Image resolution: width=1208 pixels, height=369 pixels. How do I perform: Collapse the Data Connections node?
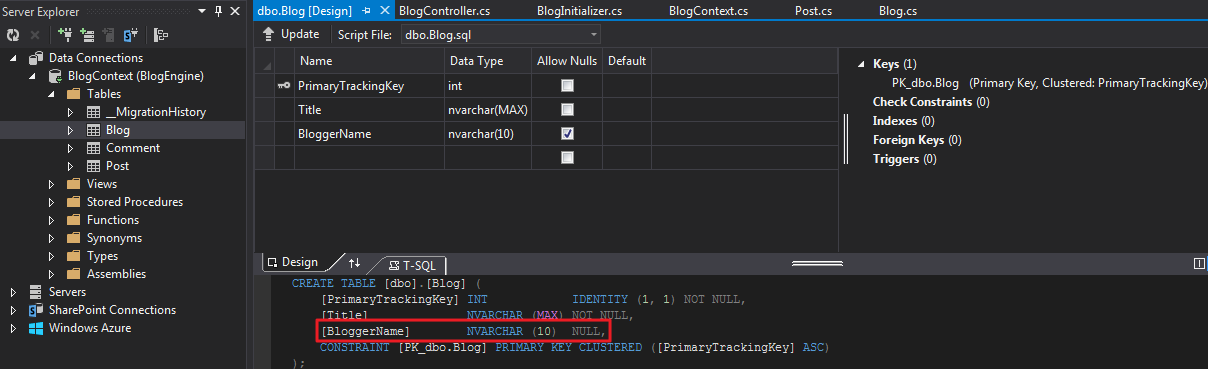[14, 58]
